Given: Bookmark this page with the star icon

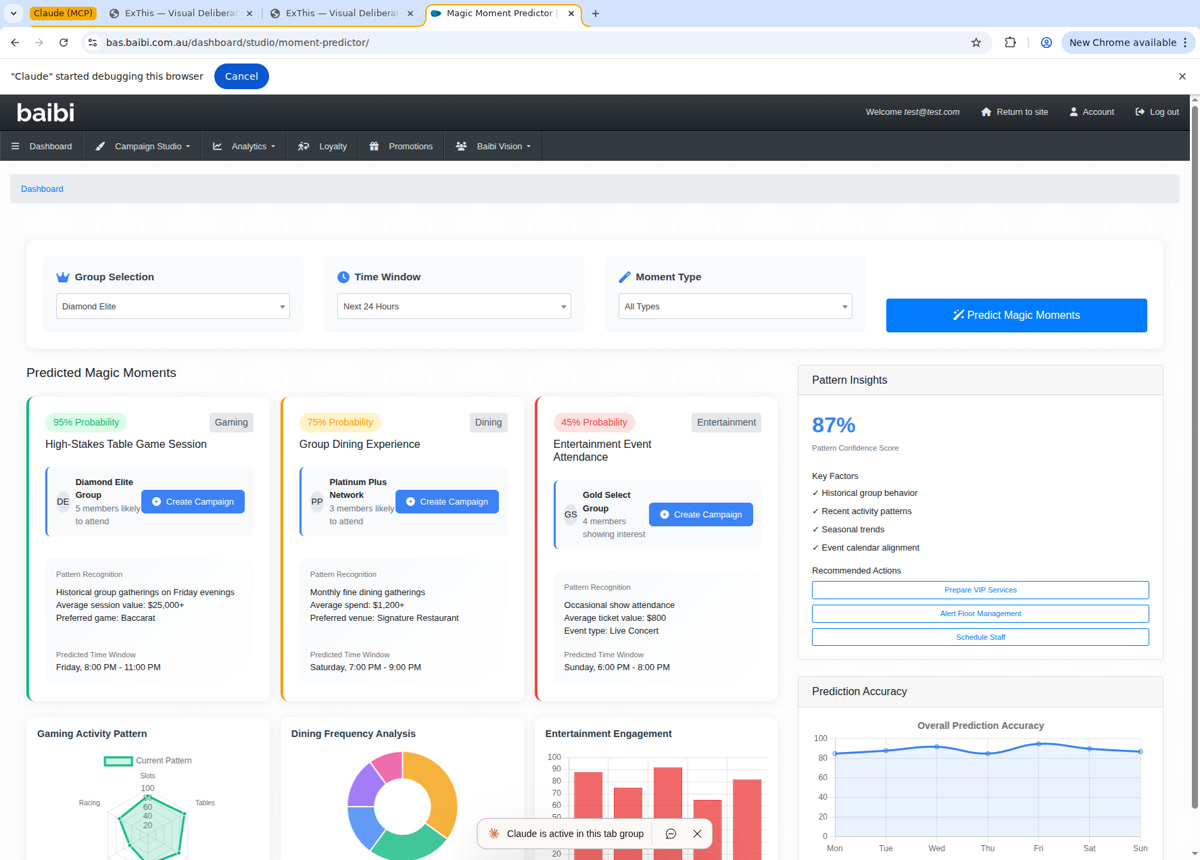Looking at the screenshot, I should click(x=976, y=43).
